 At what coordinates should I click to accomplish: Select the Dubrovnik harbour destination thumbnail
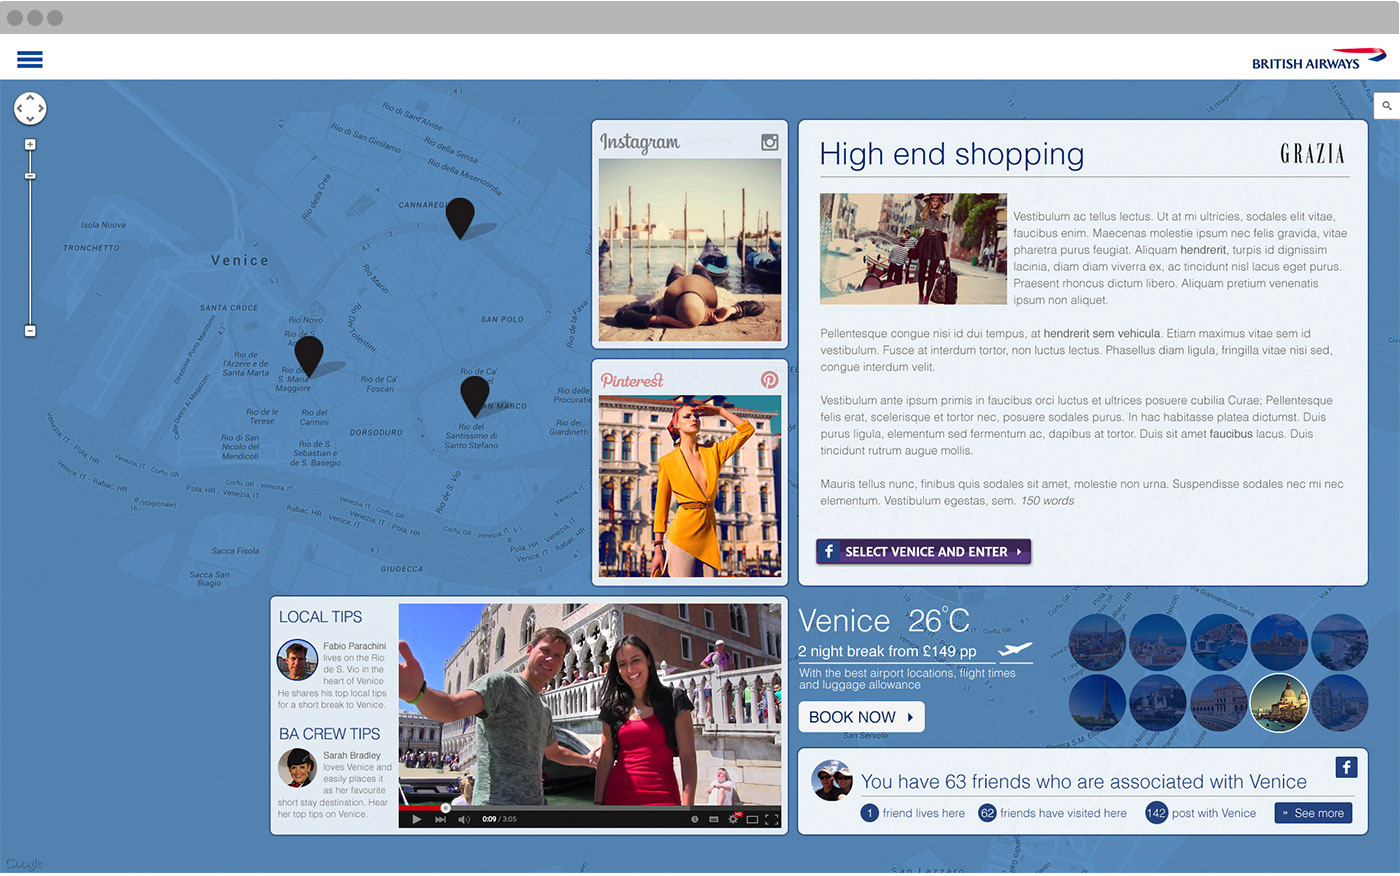pos(1219,642)
